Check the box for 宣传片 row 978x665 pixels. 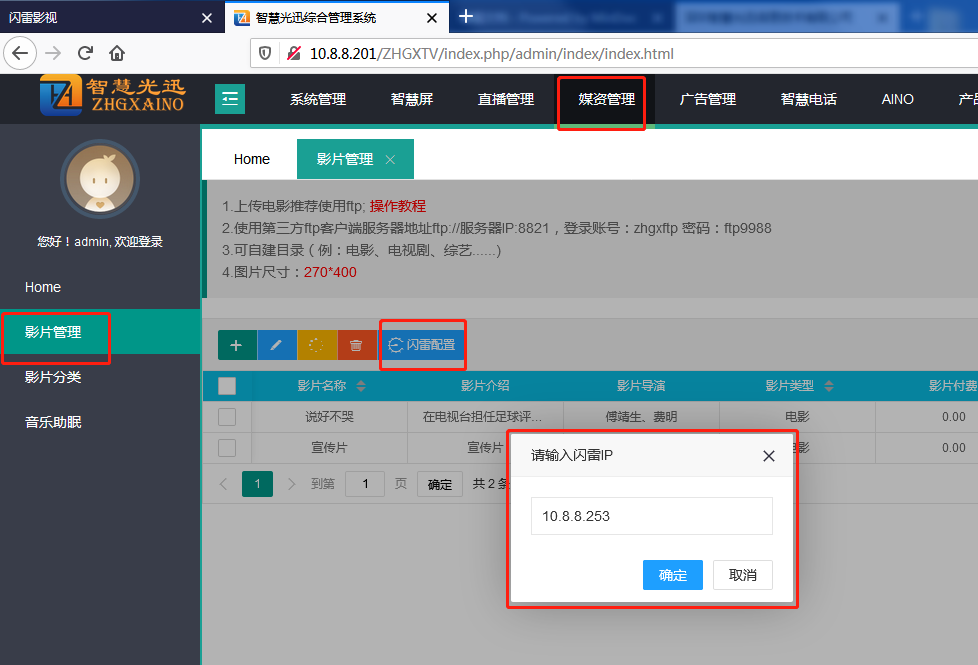[x=227, y=447]
